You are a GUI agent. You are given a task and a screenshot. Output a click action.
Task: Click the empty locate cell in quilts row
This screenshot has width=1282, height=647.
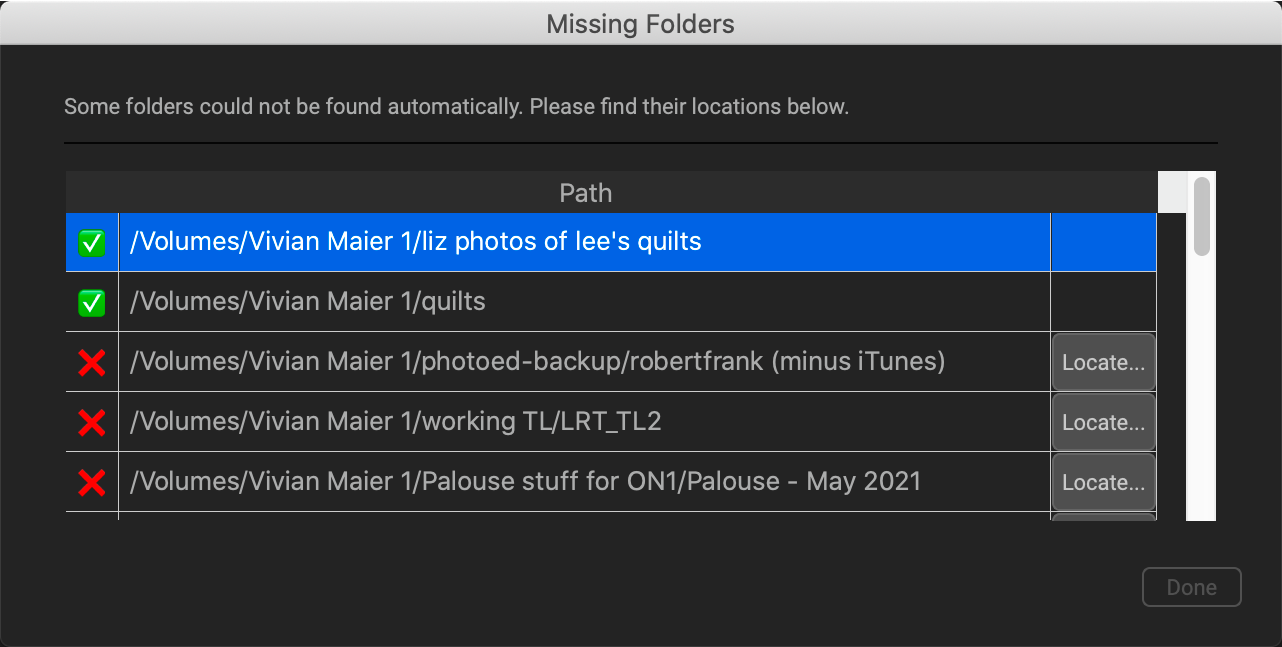click(1103, 302)
